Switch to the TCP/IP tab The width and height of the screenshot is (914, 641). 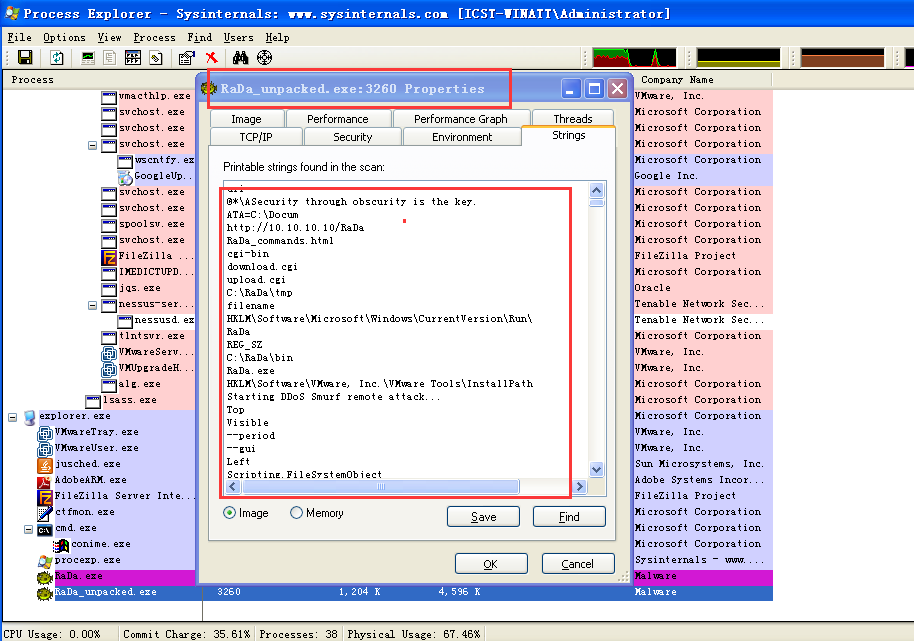coord(256,137)
